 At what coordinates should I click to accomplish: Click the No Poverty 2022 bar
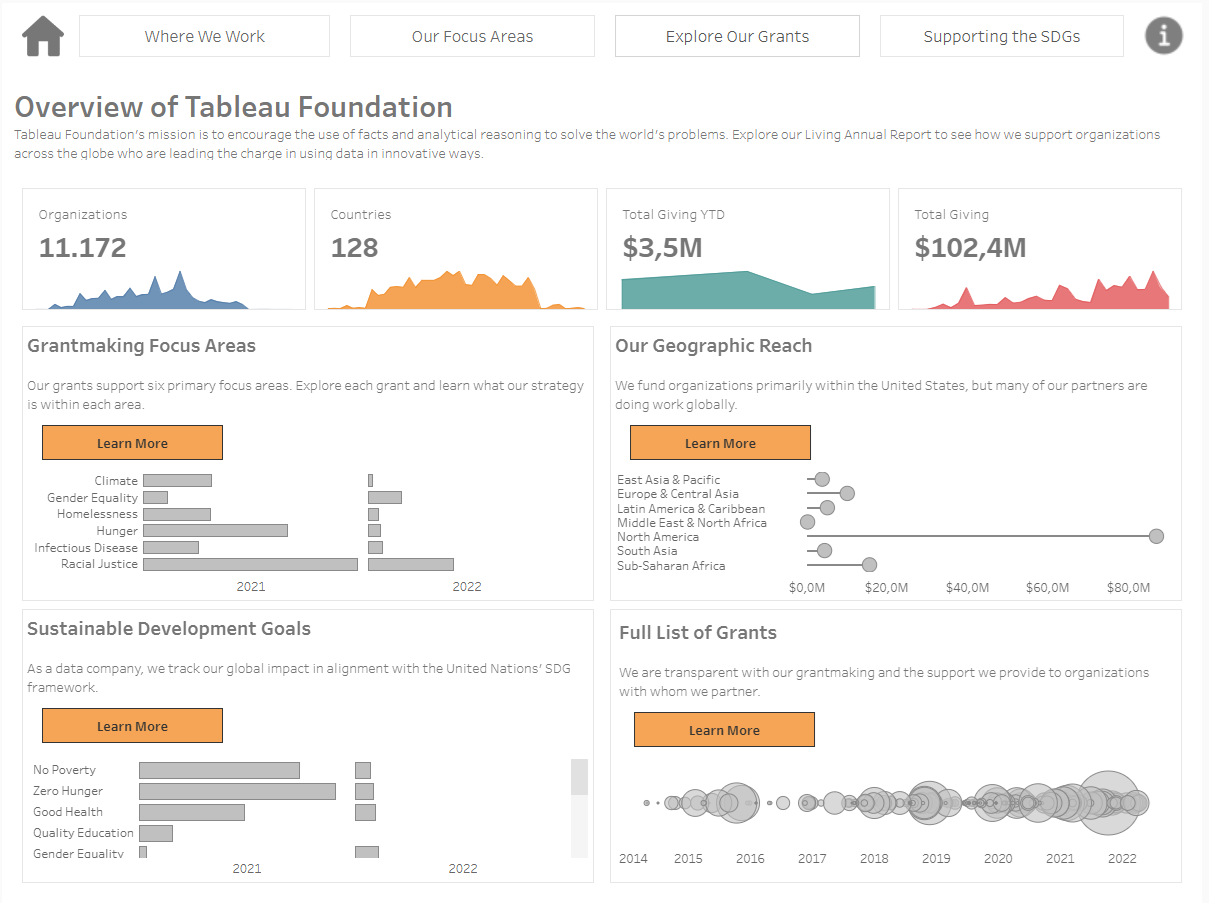[x=363, y=770]
